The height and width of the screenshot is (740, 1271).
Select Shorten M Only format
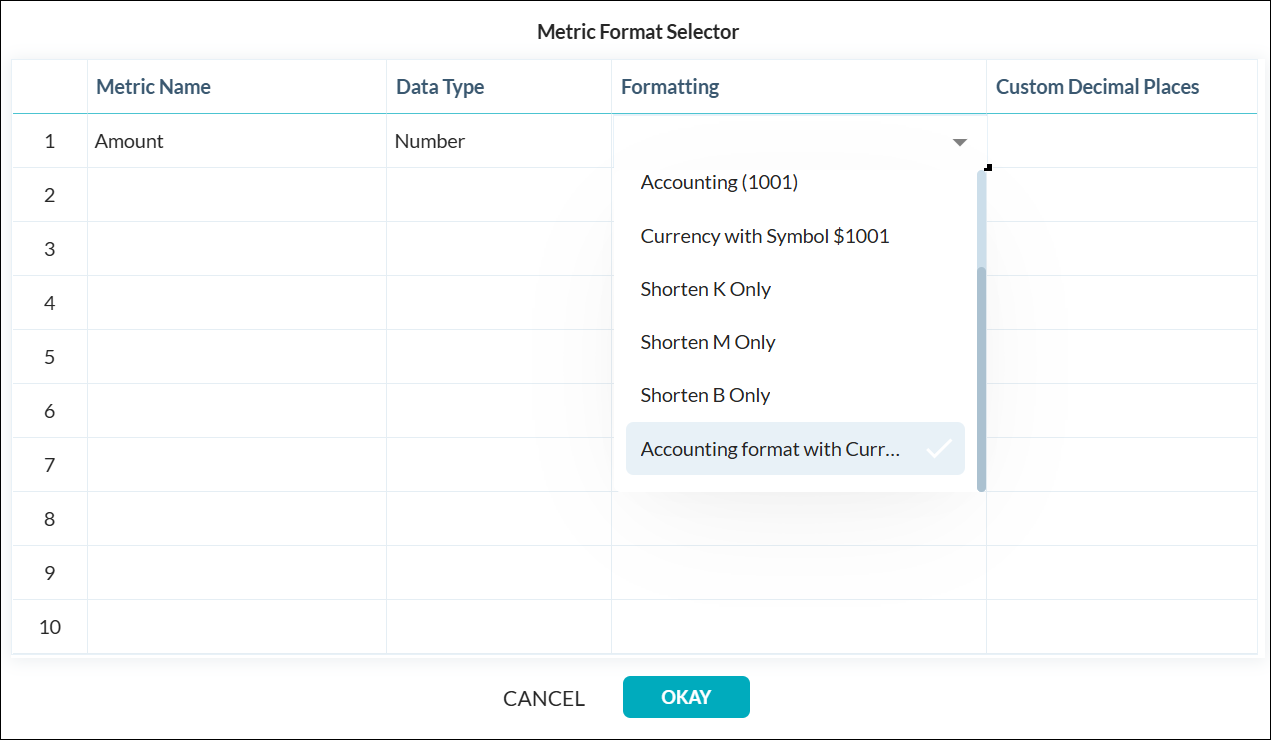pyautogui.click(x=708, y=342)
